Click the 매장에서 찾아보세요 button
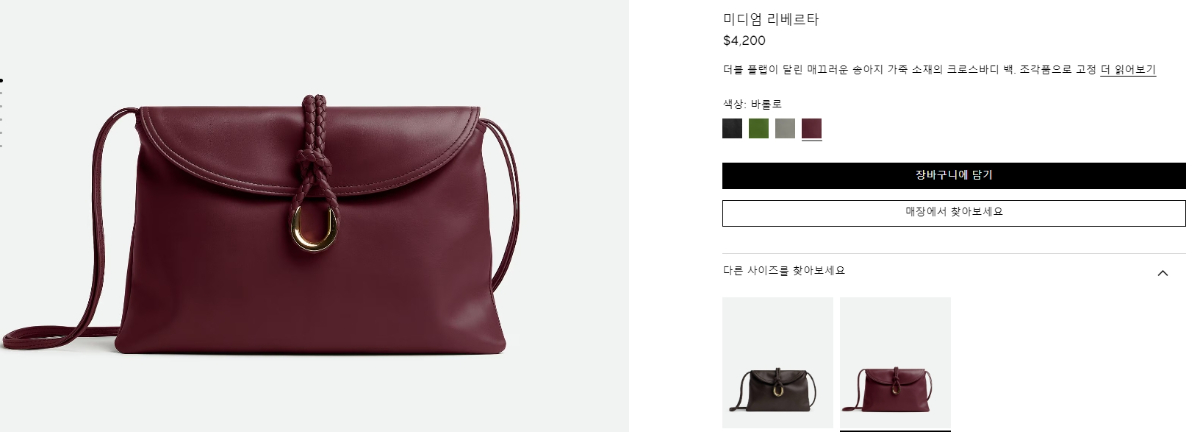The height and width of the screenshot is (432, 1200). 954,213
